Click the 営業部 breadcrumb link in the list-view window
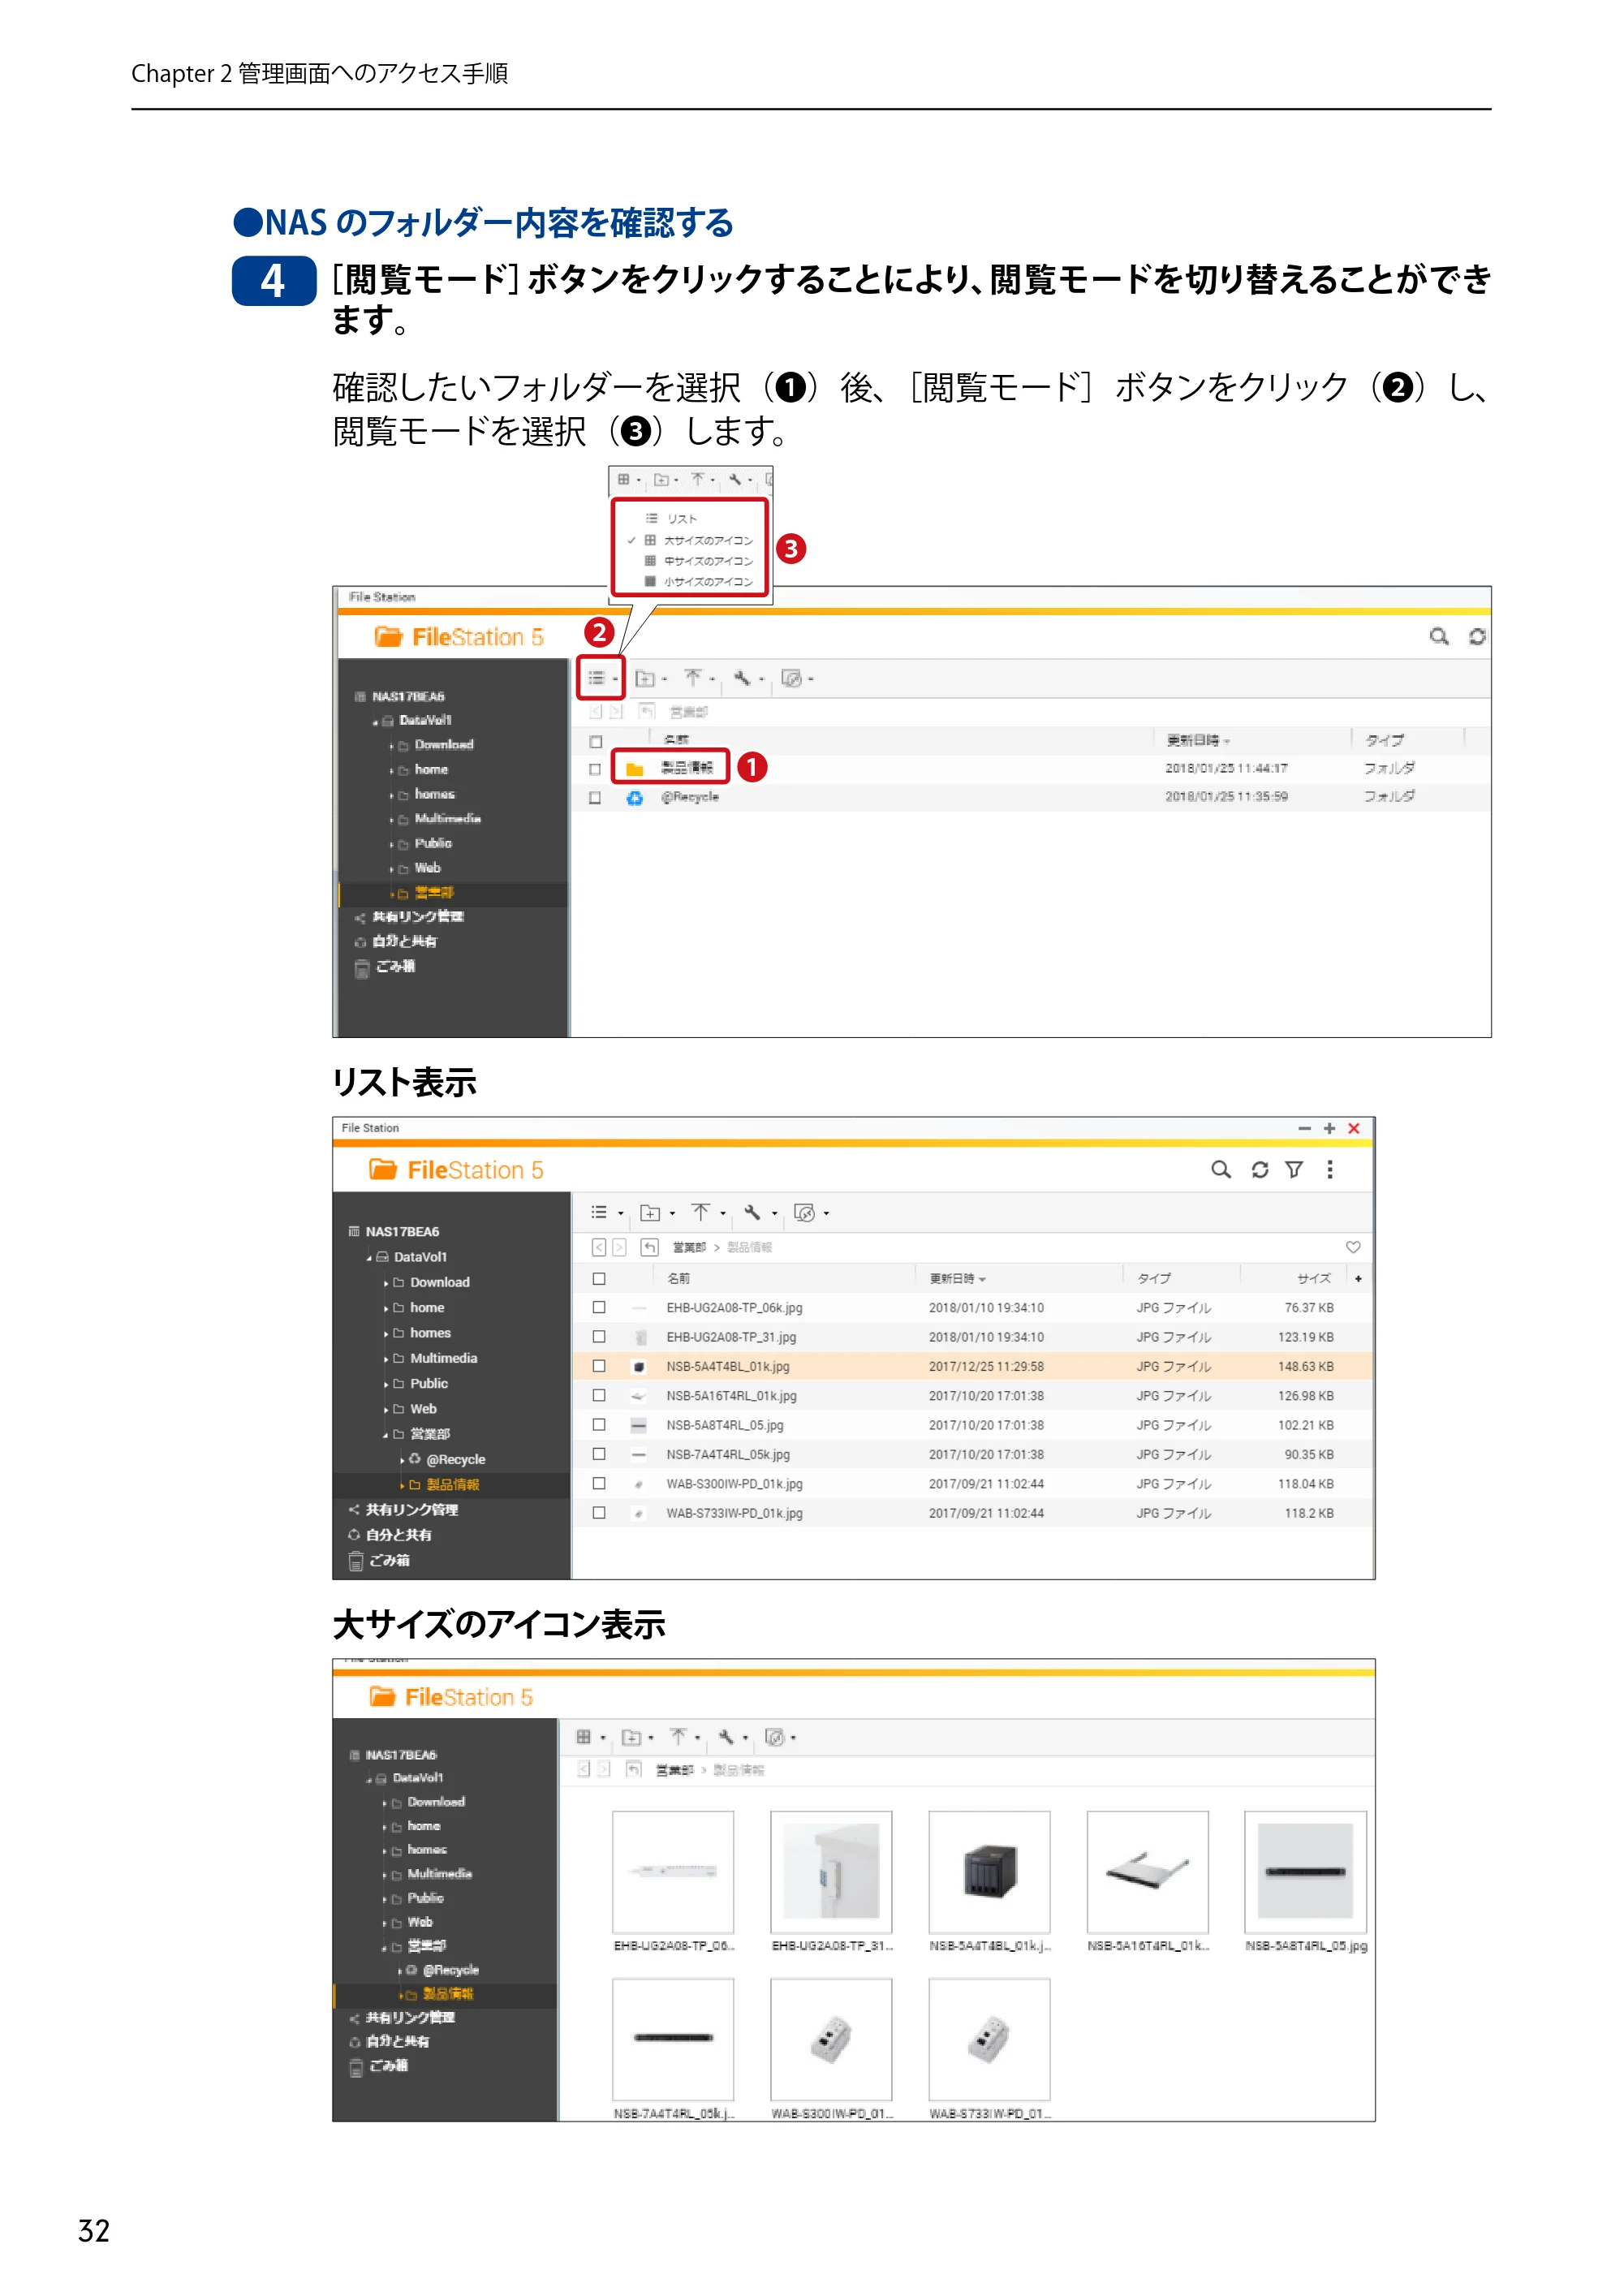Viewport: 1624px width, 2296px height. click(689, 1247)
